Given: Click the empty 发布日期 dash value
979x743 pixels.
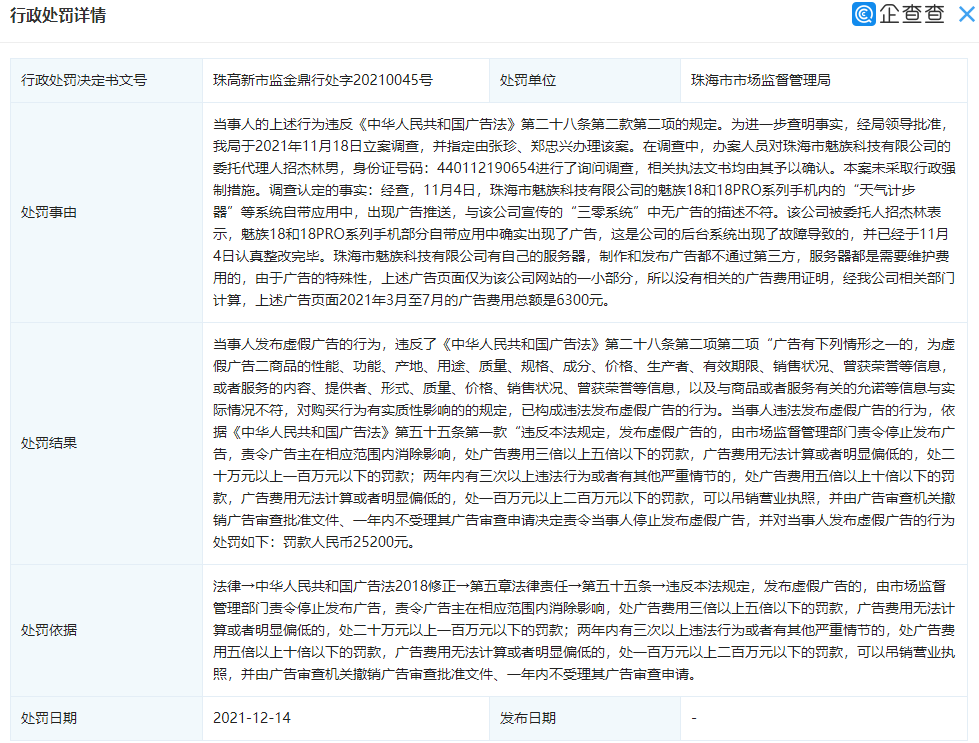Looking at the screenshot, I should pos(694,718).
